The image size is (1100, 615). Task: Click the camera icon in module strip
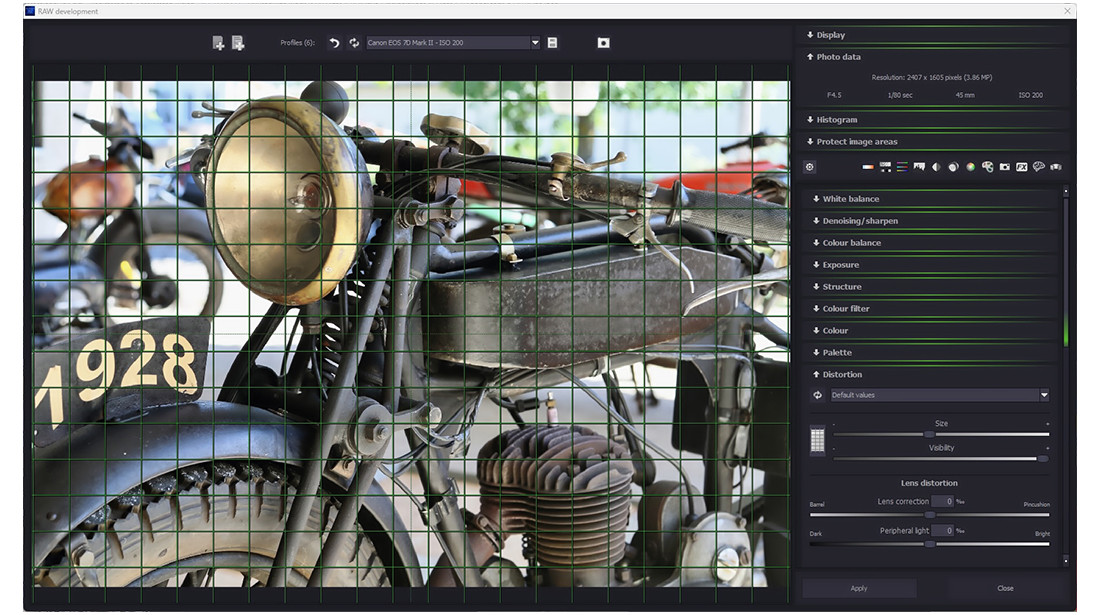pyautogui.click(x=1004, y=167)
